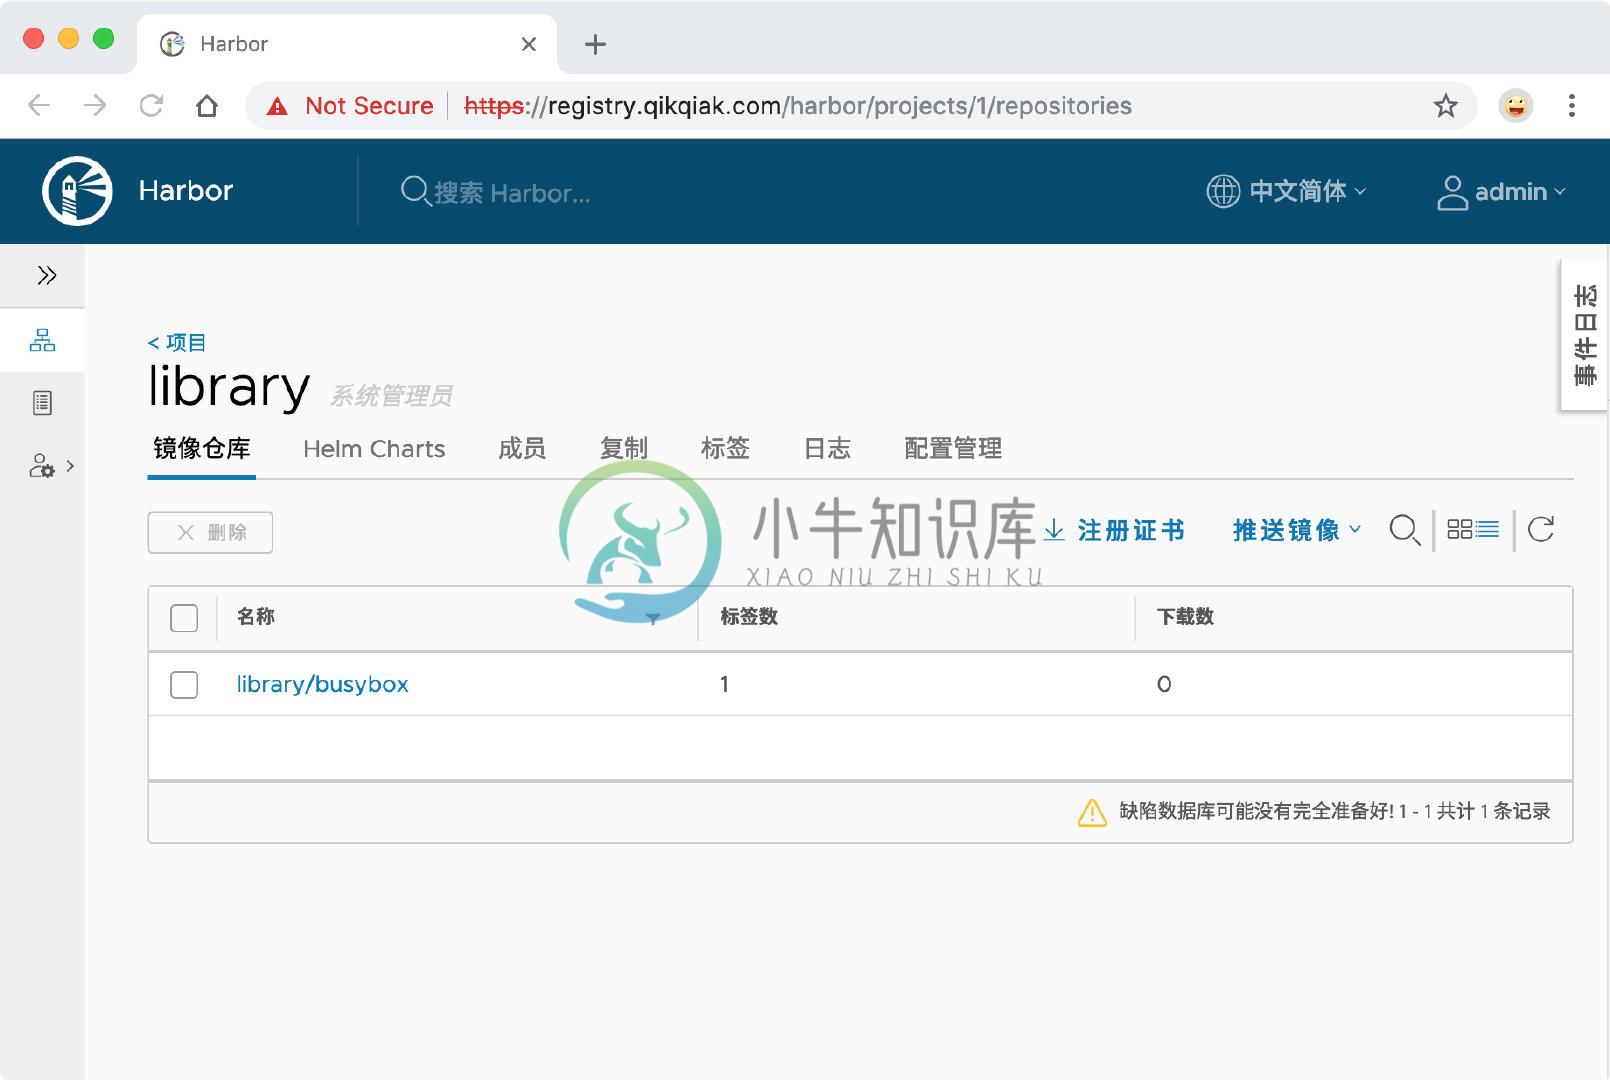Image resolution: width=1610 pixels, height=1080 pixels.
Task: Click the browser back arrow
Action: [39, 106]
